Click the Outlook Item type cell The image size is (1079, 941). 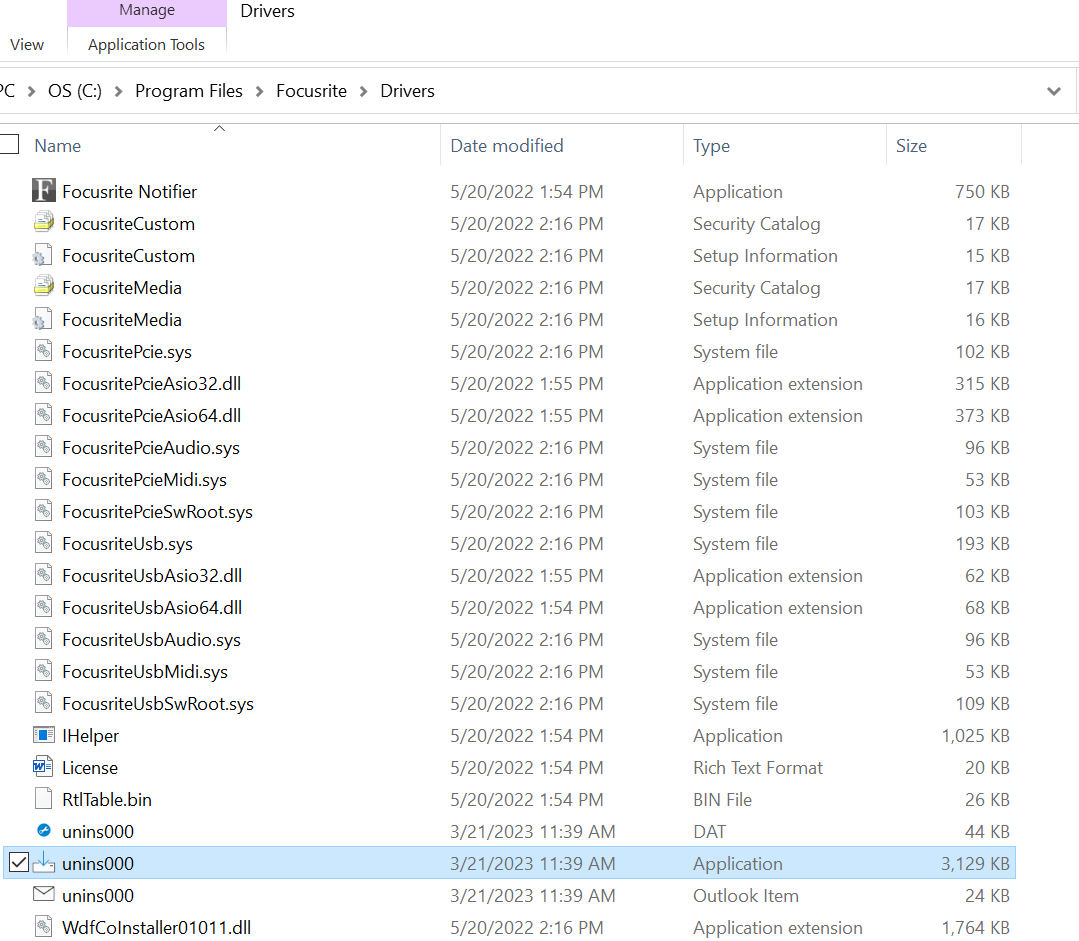pyautogui.click(x=745, y=896)
